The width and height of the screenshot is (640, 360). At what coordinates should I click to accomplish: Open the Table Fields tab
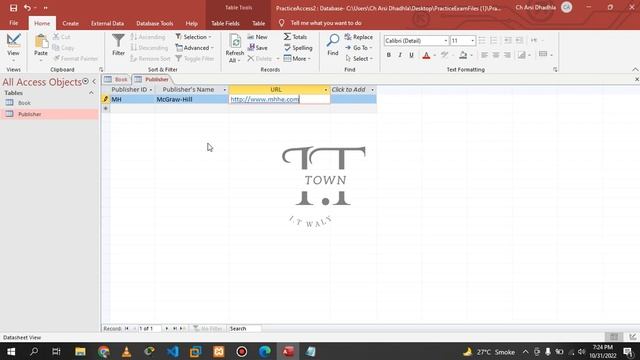(x=225, y=23)
